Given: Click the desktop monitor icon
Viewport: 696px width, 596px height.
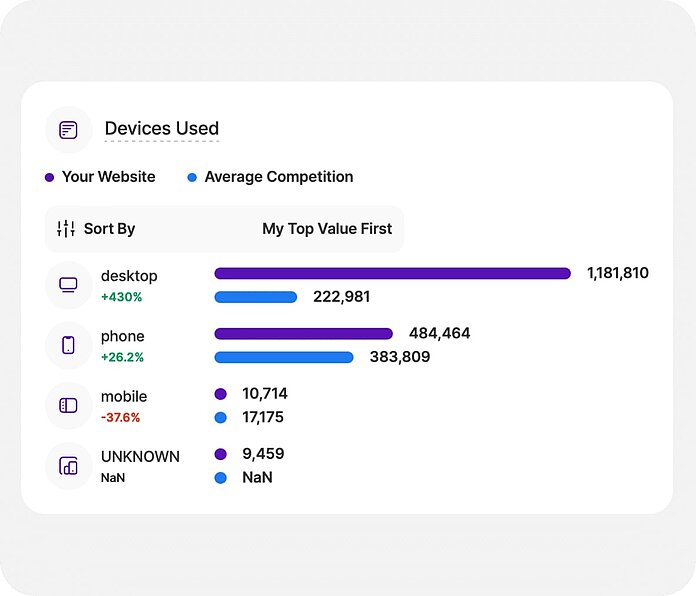Looking at the screenshot, I should (x=68, y=285).
